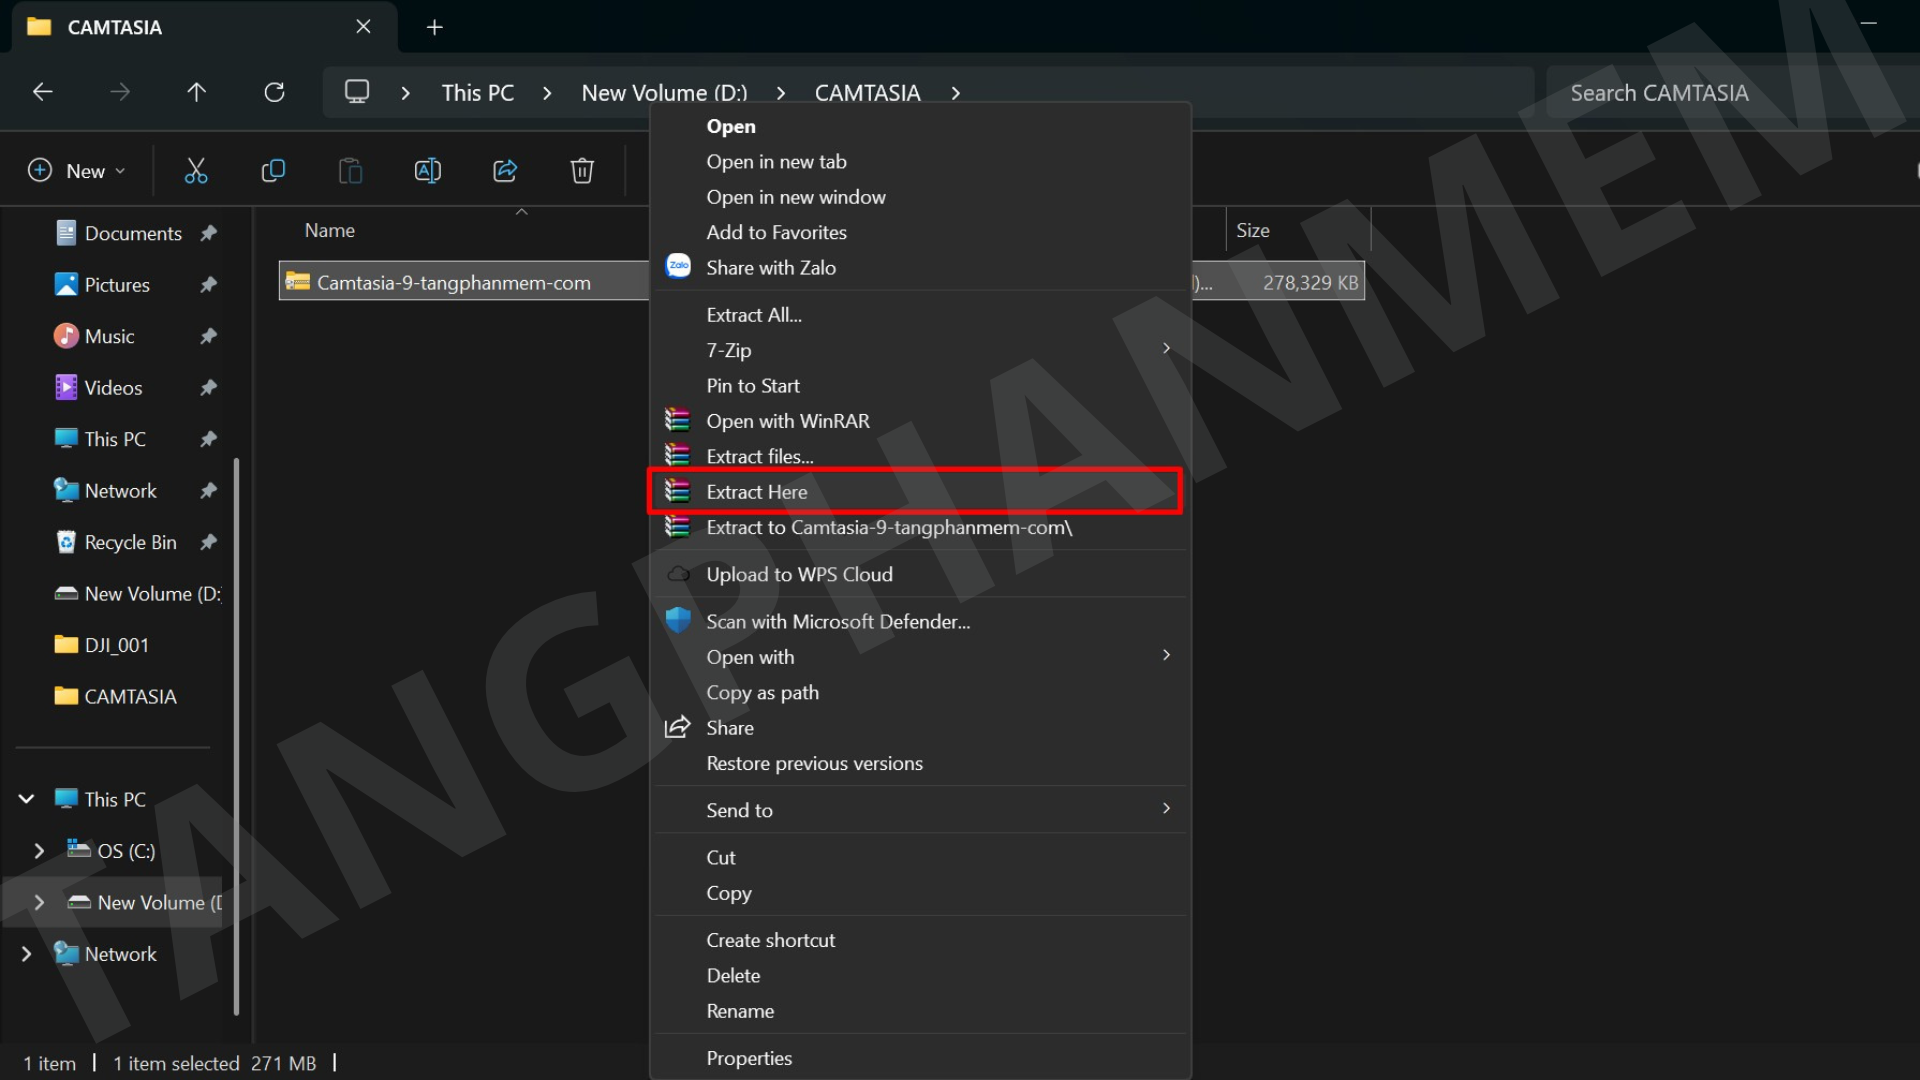Click the Share icon in toolbar
Image resolution: width=1920 pixels, height=1080 pixels.
(x=505, y=171)
